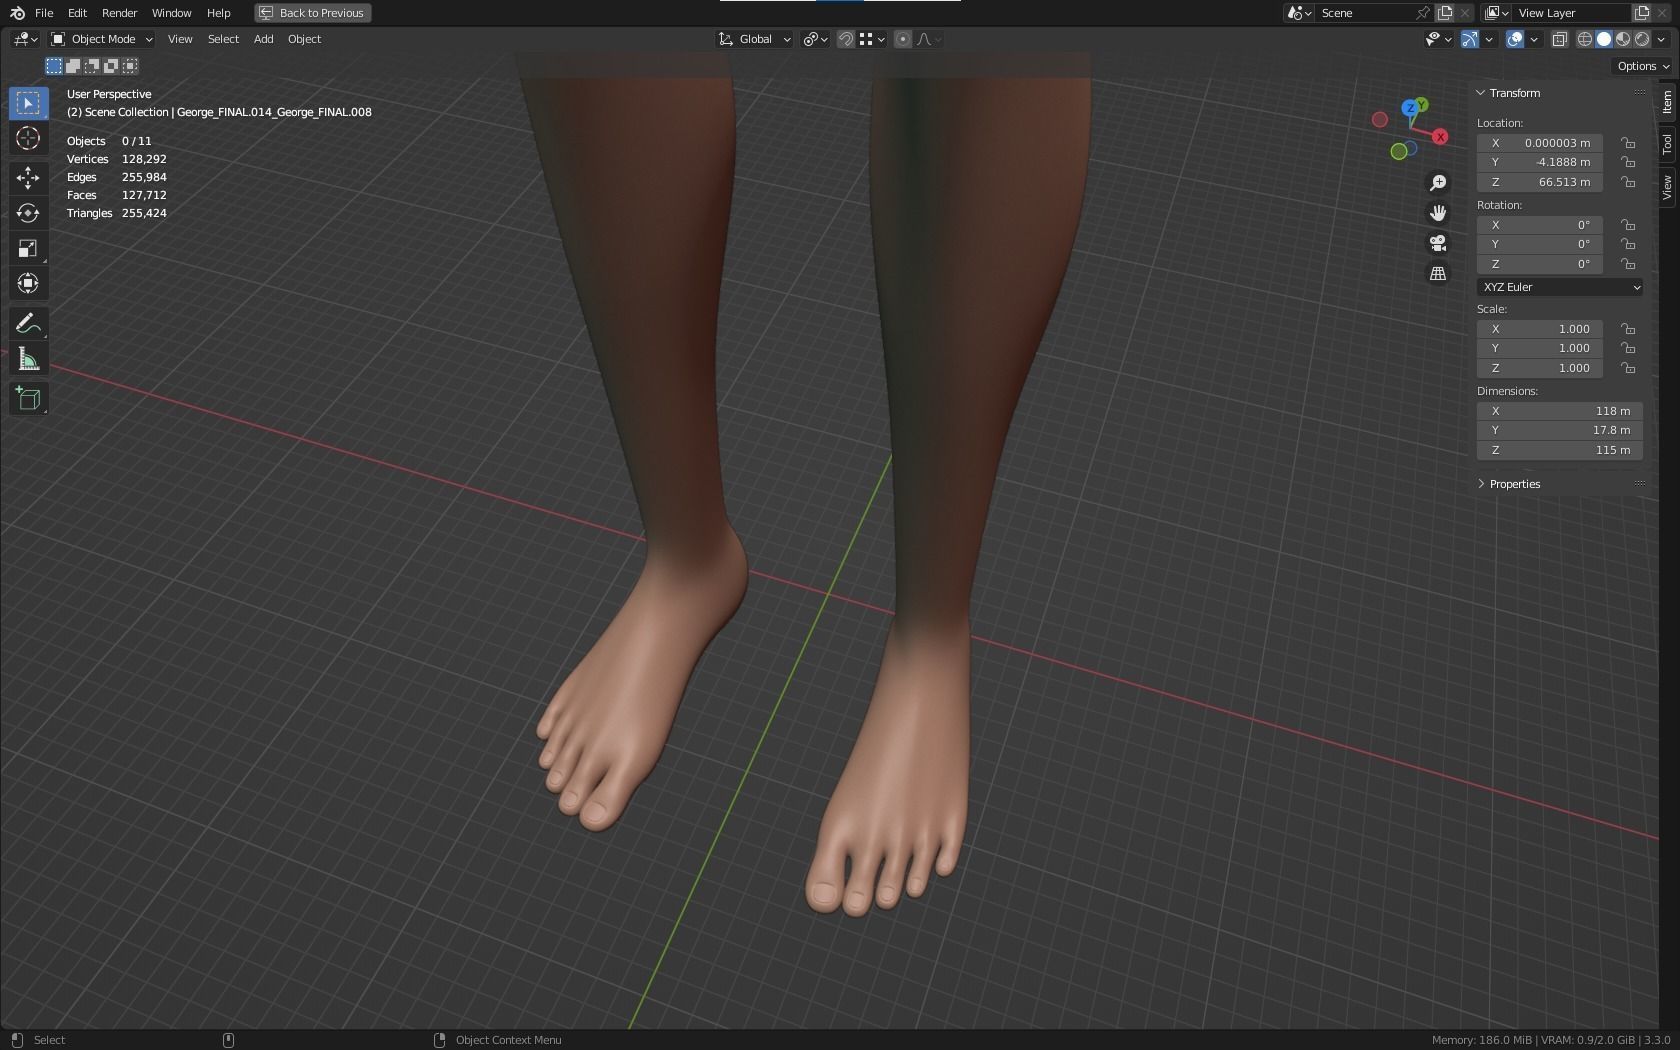
Task: Open viewport shading options dropdown arrow
Action: pyautogui.click(x=1660, y=39)
